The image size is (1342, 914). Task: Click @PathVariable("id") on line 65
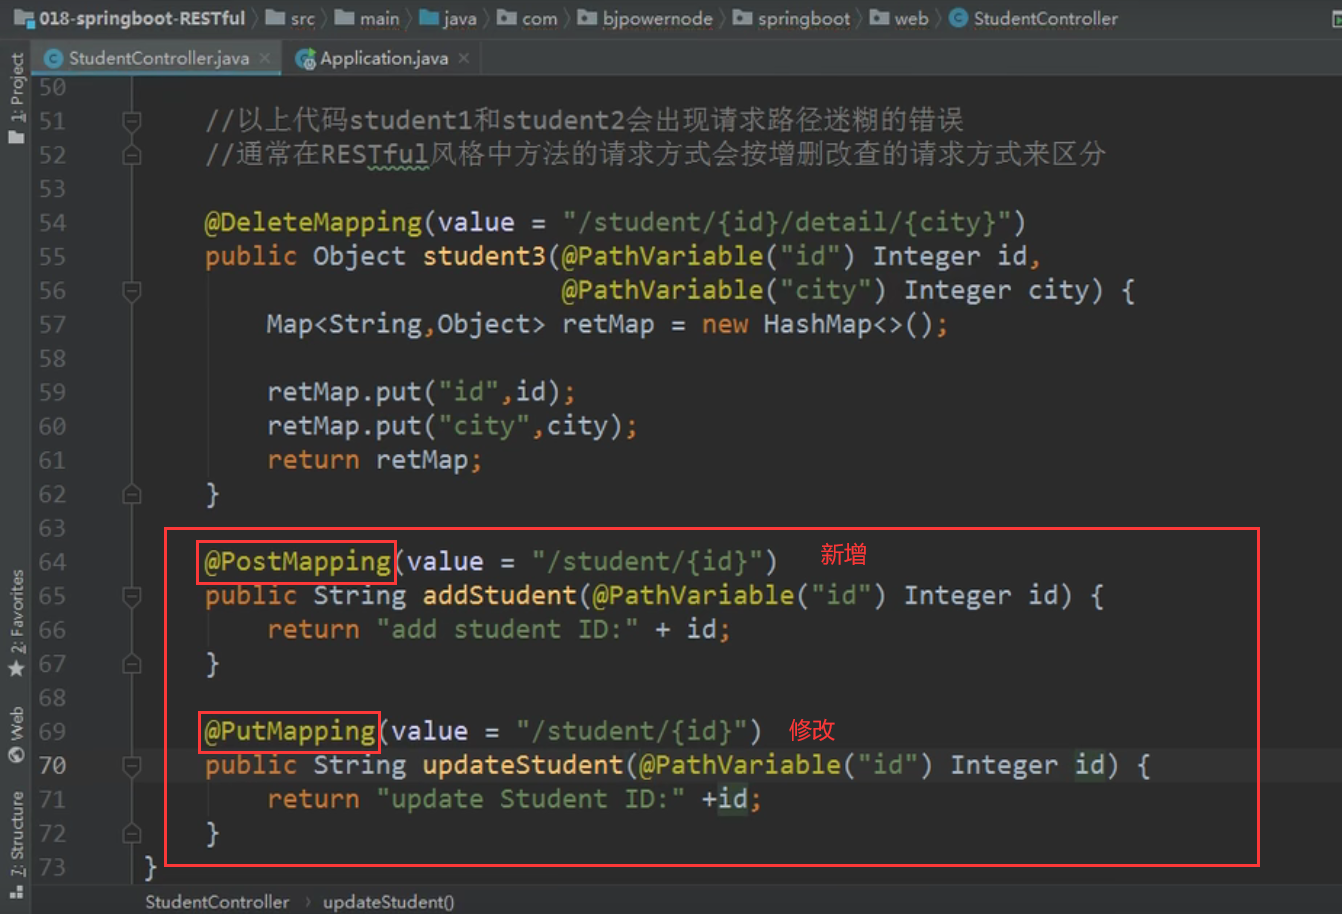[x=739, y=596]
